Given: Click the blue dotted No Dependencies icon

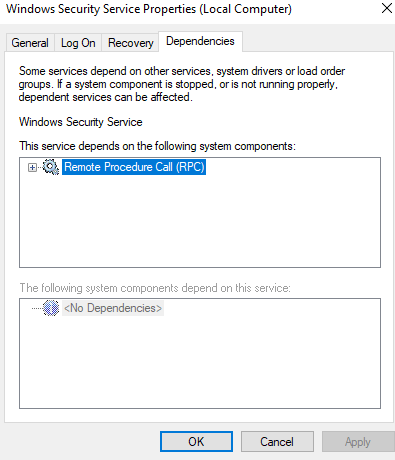Looking at the screenshot, I should pyautogui.click(x=51, y=308).
